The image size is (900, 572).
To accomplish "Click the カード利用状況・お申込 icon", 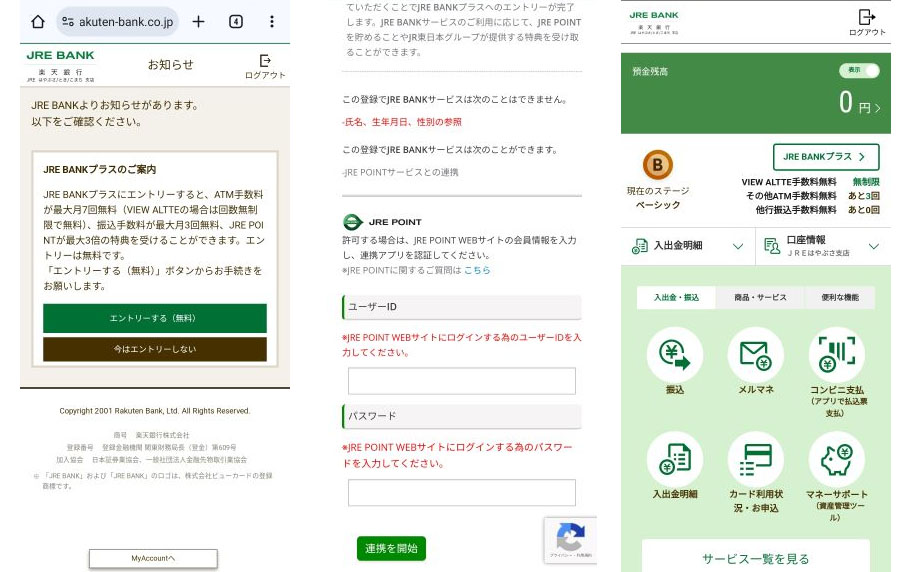I will [x=756, y=460].
